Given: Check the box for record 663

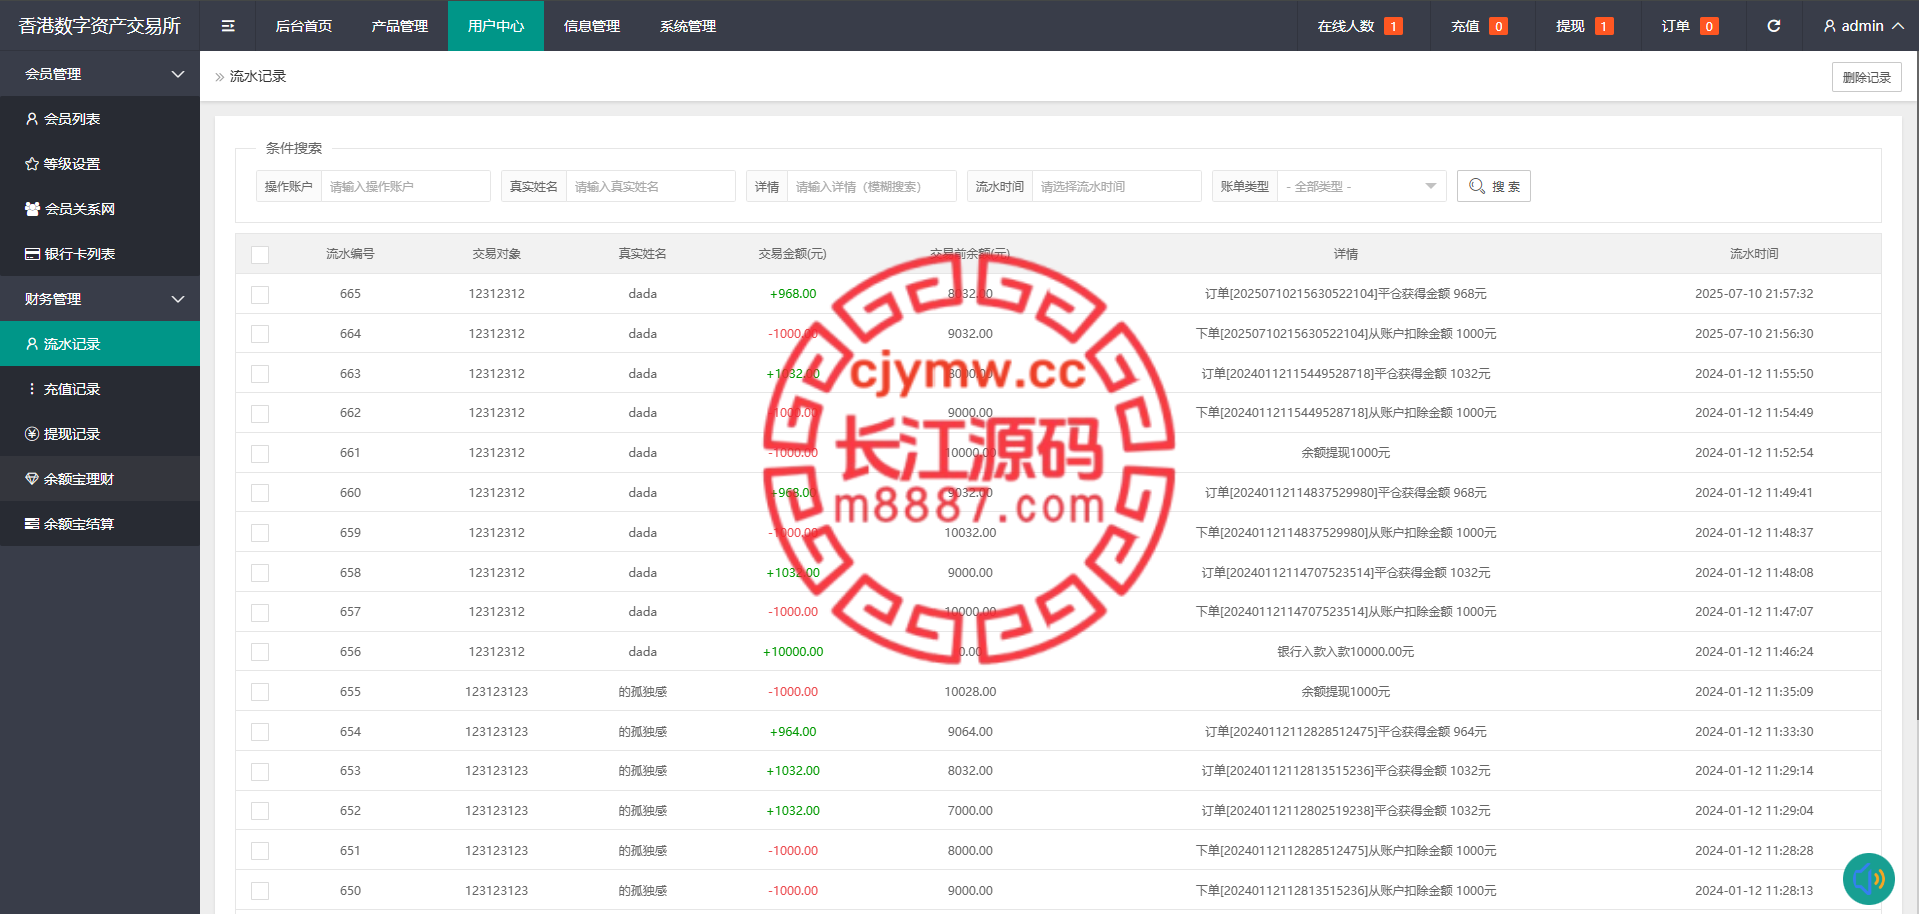Looking at the screenshot, I should pyautogui.click(x=260, y=374).
